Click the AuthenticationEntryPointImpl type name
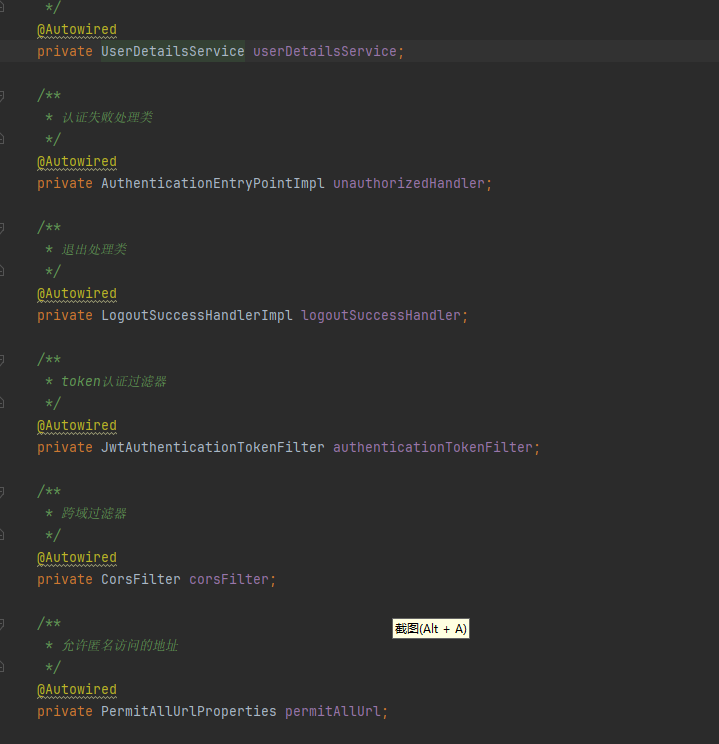Screen dimensions: 719x744 (x=213, y=183)
